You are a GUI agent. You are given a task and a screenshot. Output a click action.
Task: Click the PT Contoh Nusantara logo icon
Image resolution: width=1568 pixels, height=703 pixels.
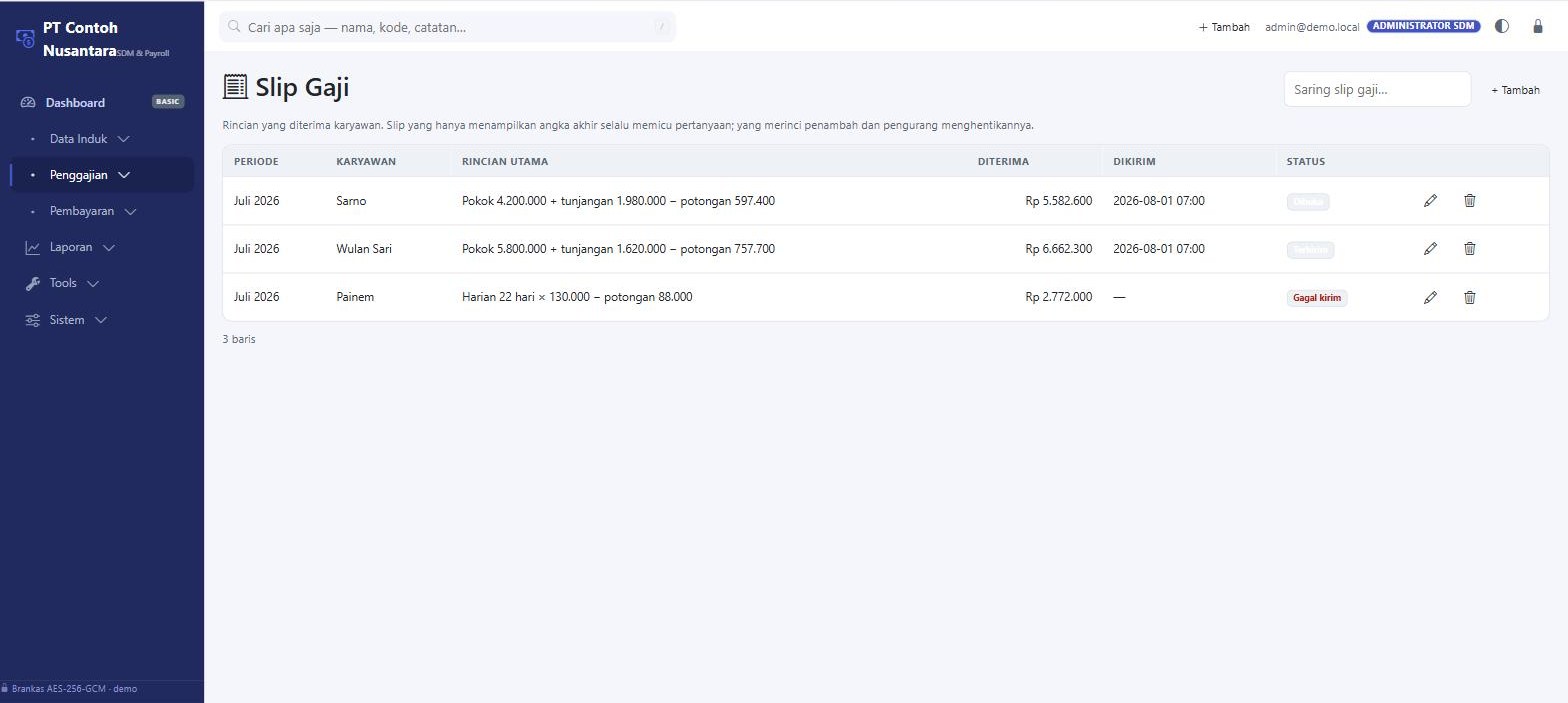tap(26, 39)
